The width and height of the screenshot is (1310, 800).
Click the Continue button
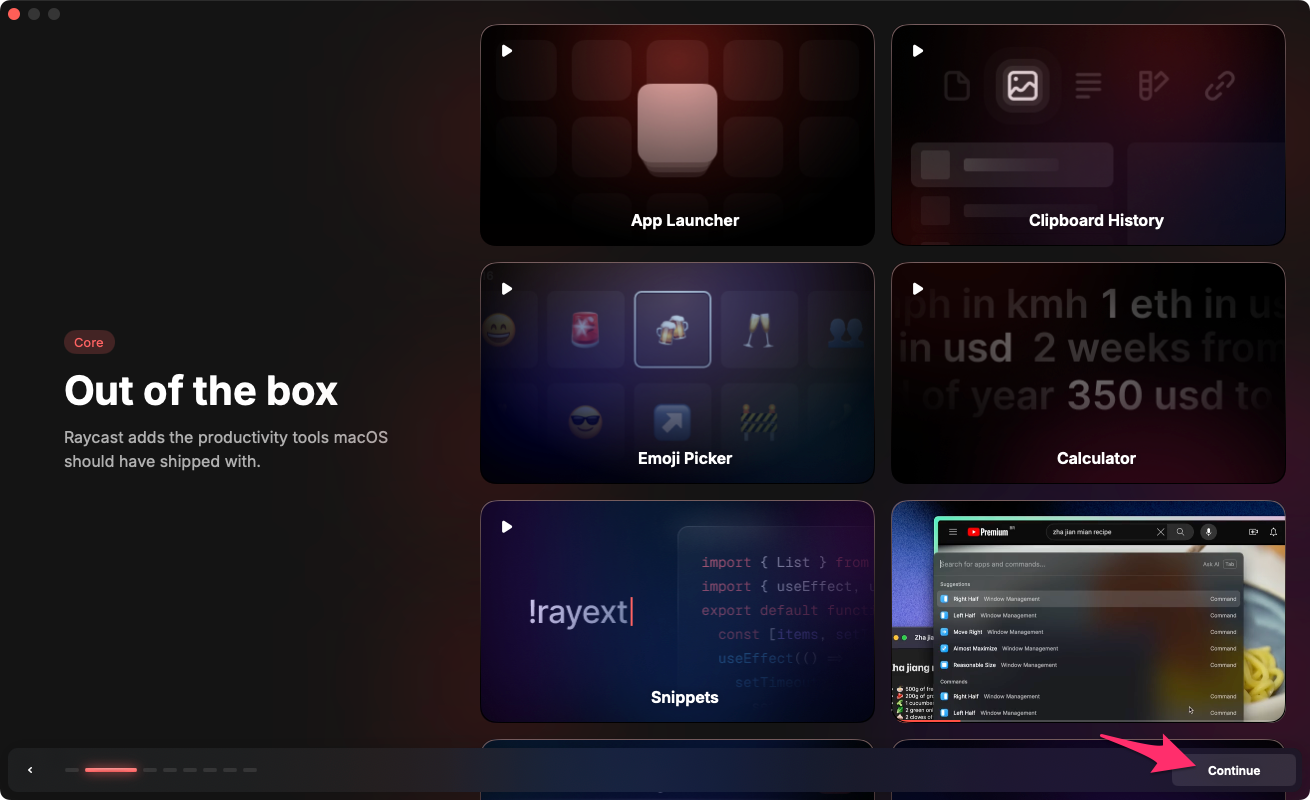point(1233,770)
